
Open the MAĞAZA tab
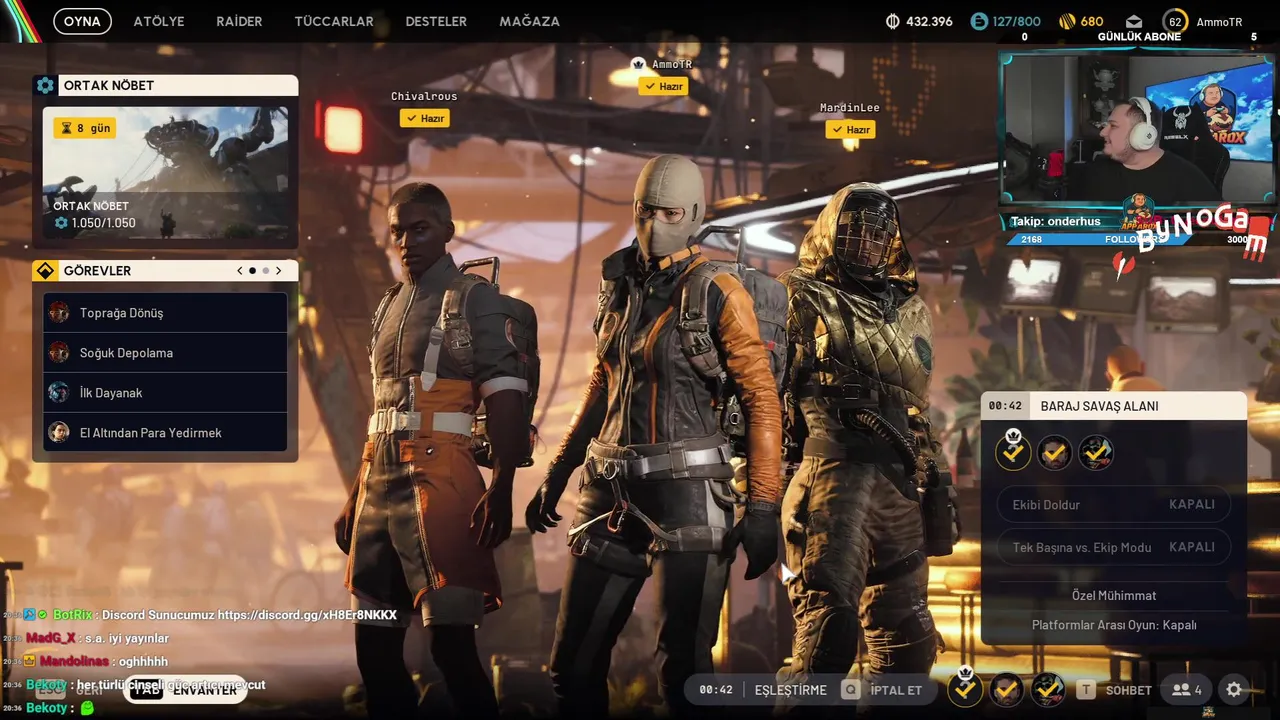tap(529, 21)
